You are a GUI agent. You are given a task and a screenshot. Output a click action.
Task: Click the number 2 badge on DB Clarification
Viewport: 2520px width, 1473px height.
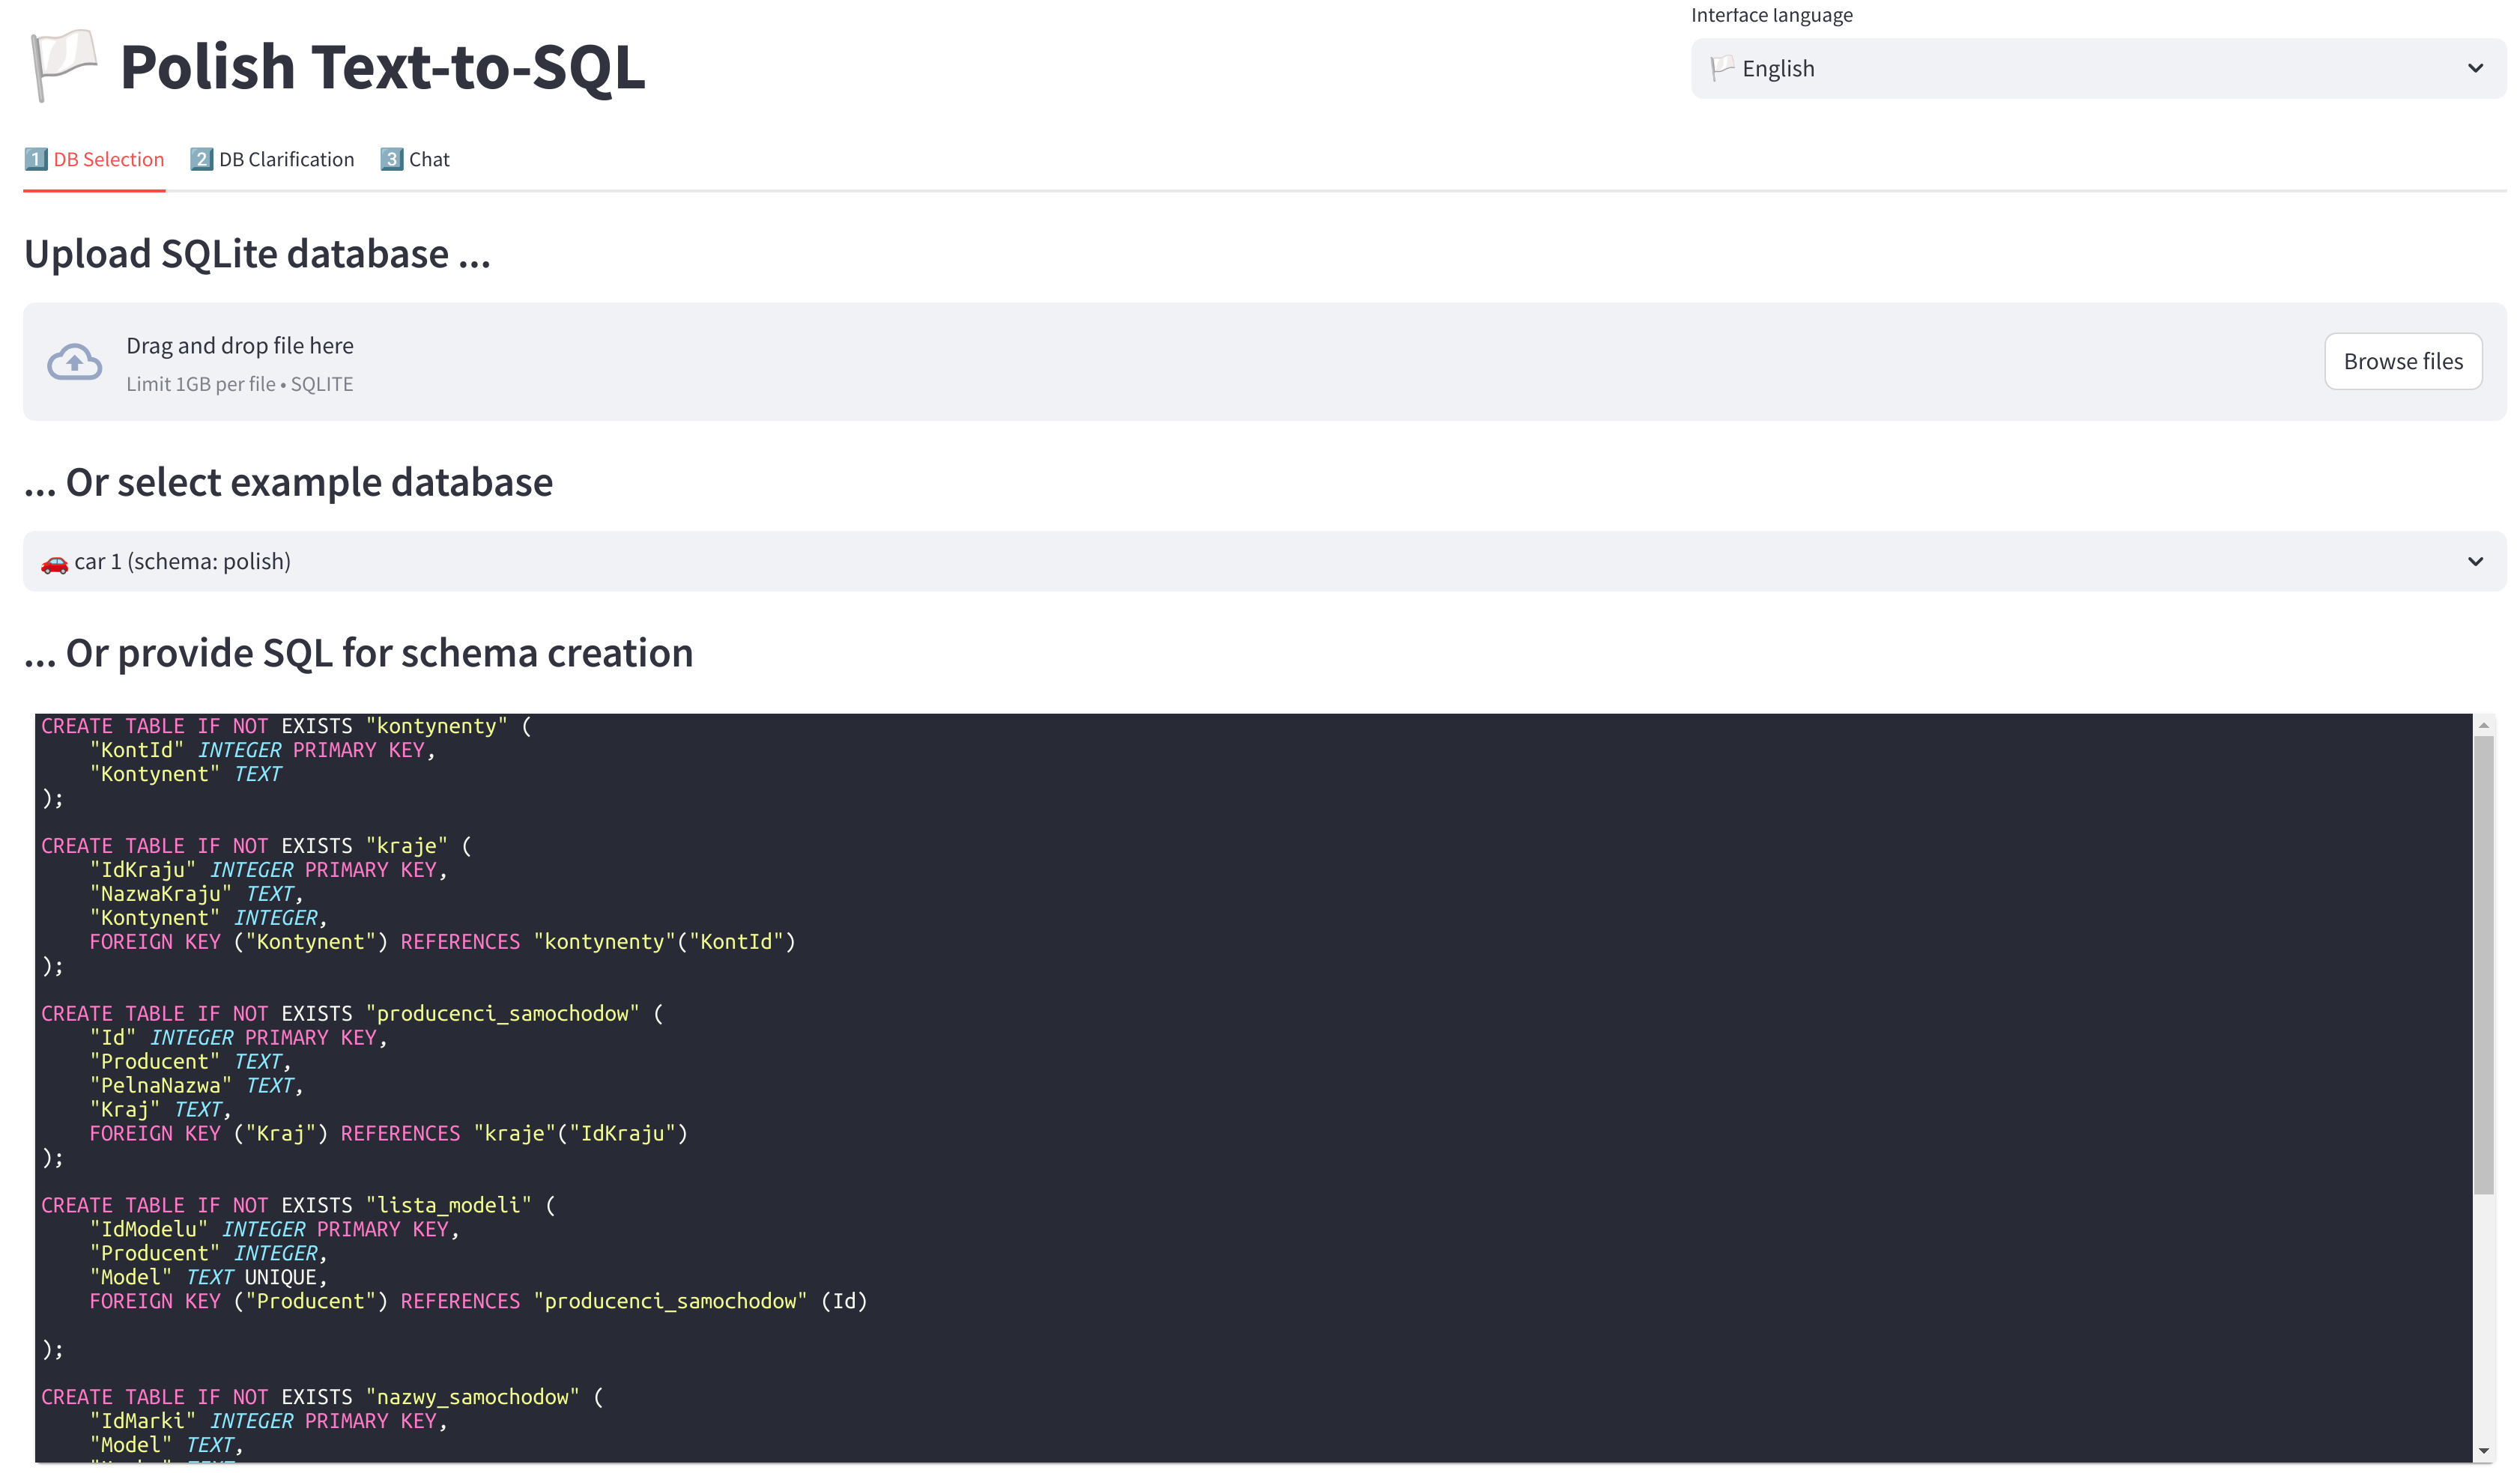click(201, 159)
